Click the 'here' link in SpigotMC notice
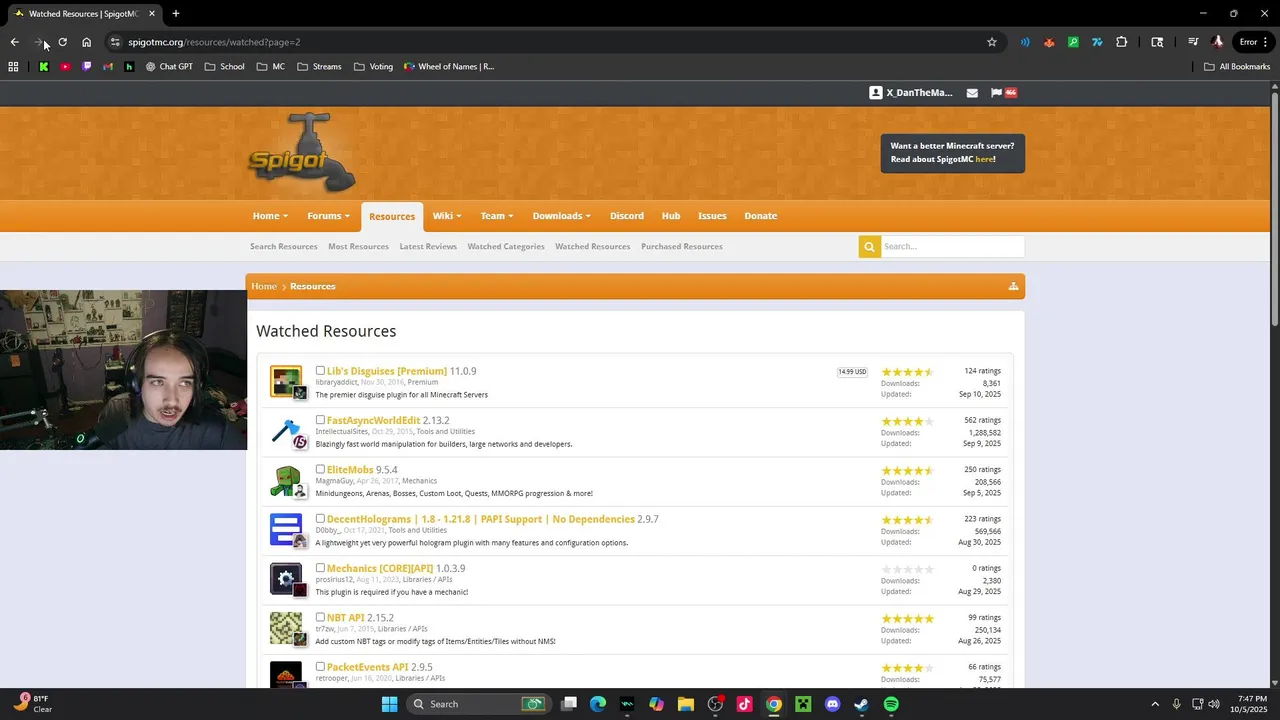1280x720 pixels. 984,159
